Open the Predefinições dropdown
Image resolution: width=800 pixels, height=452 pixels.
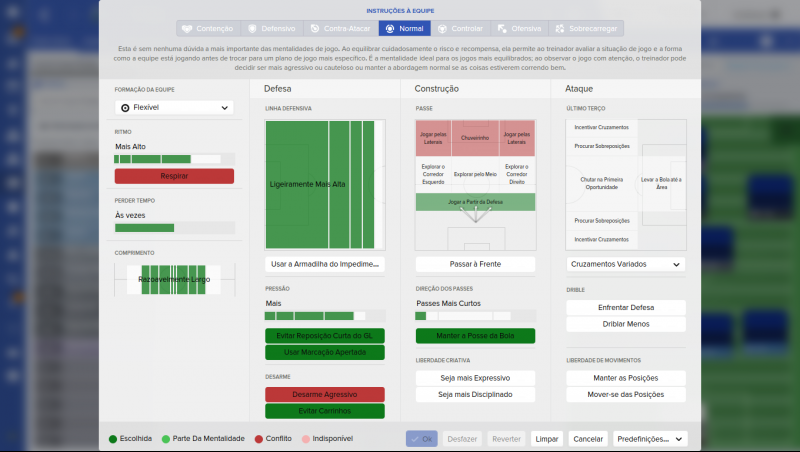coord(651,439)
